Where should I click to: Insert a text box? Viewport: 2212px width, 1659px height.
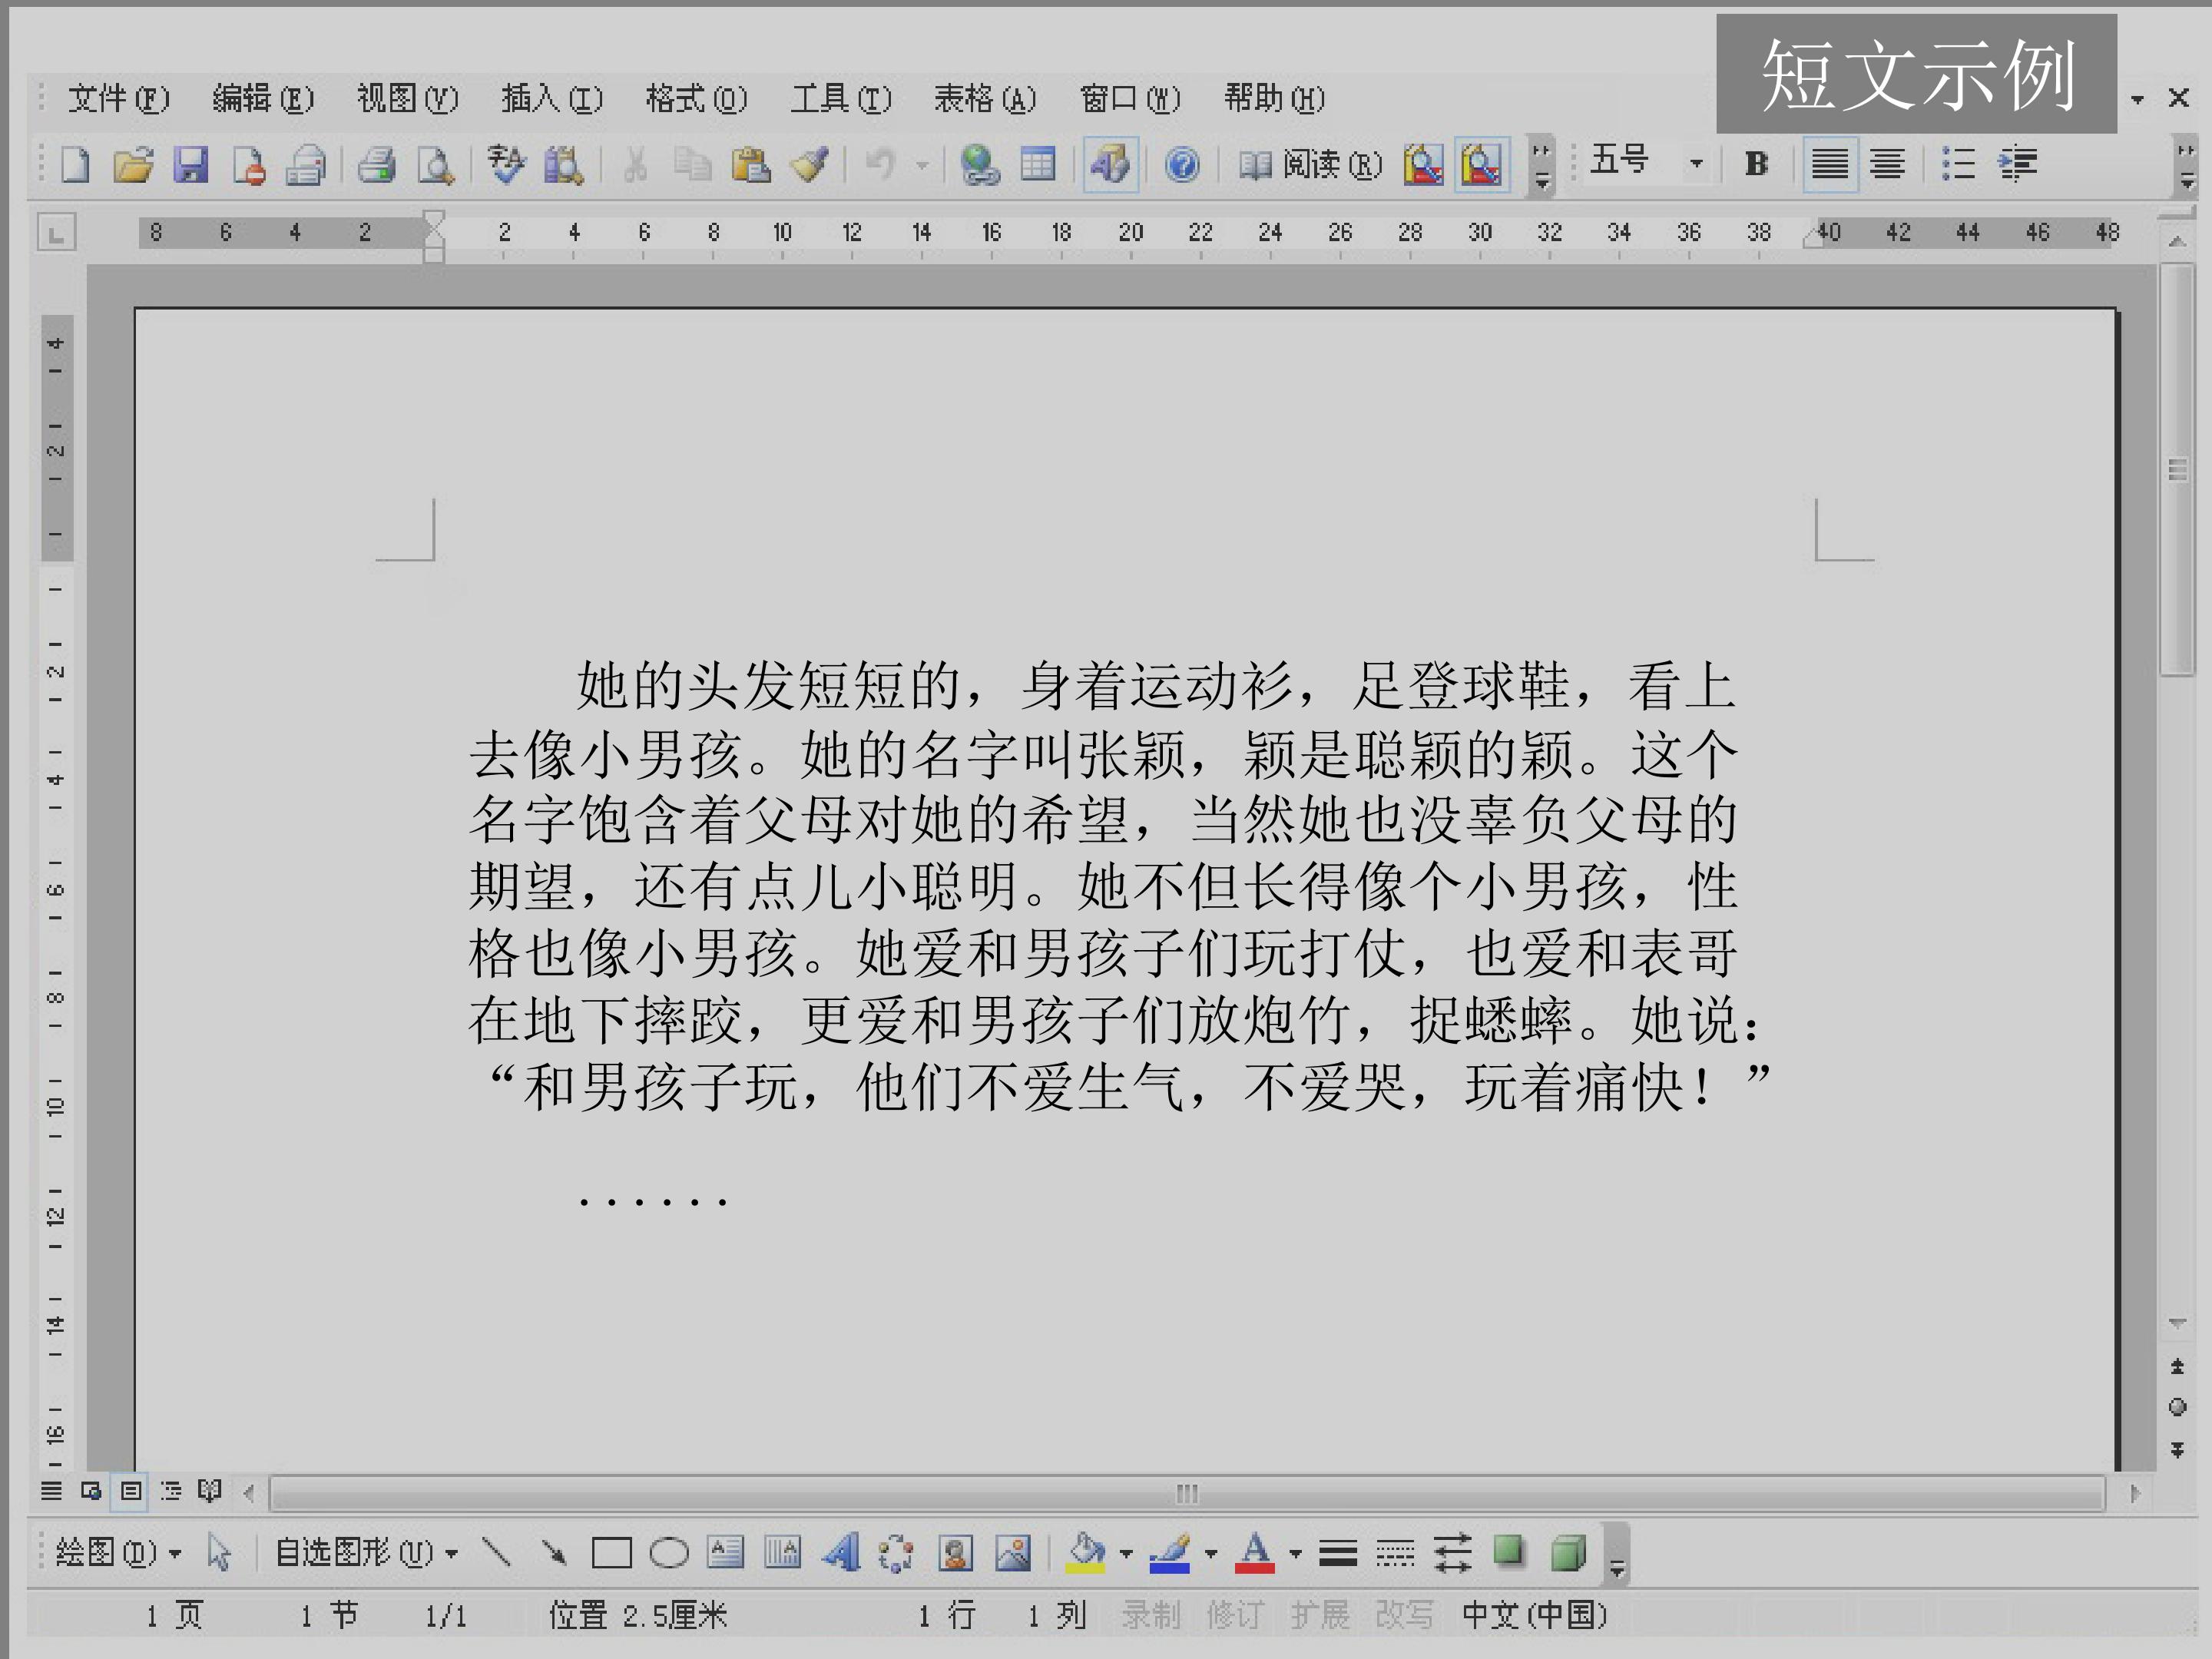[x=726, y=1552]
